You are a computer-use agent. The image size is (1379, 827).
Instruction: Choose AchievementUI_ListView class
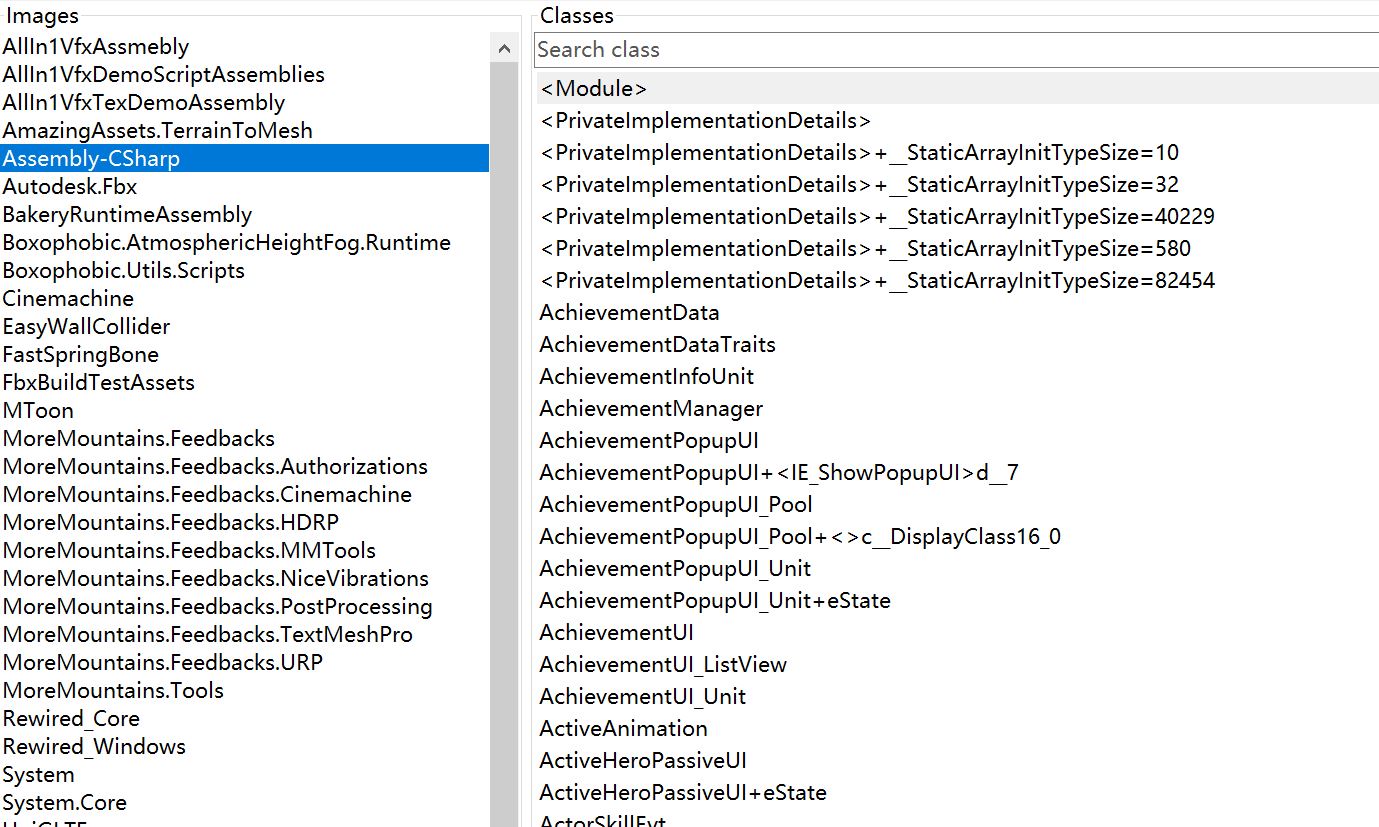click(x=958, y=664)
